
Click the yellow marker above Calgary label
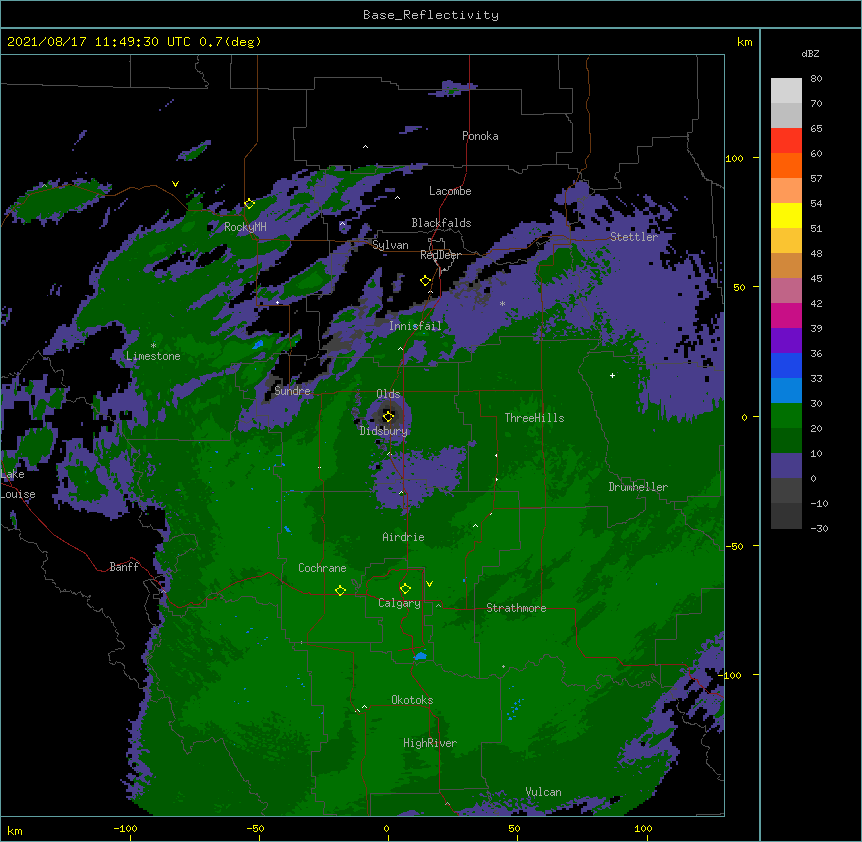pos(405,589)
